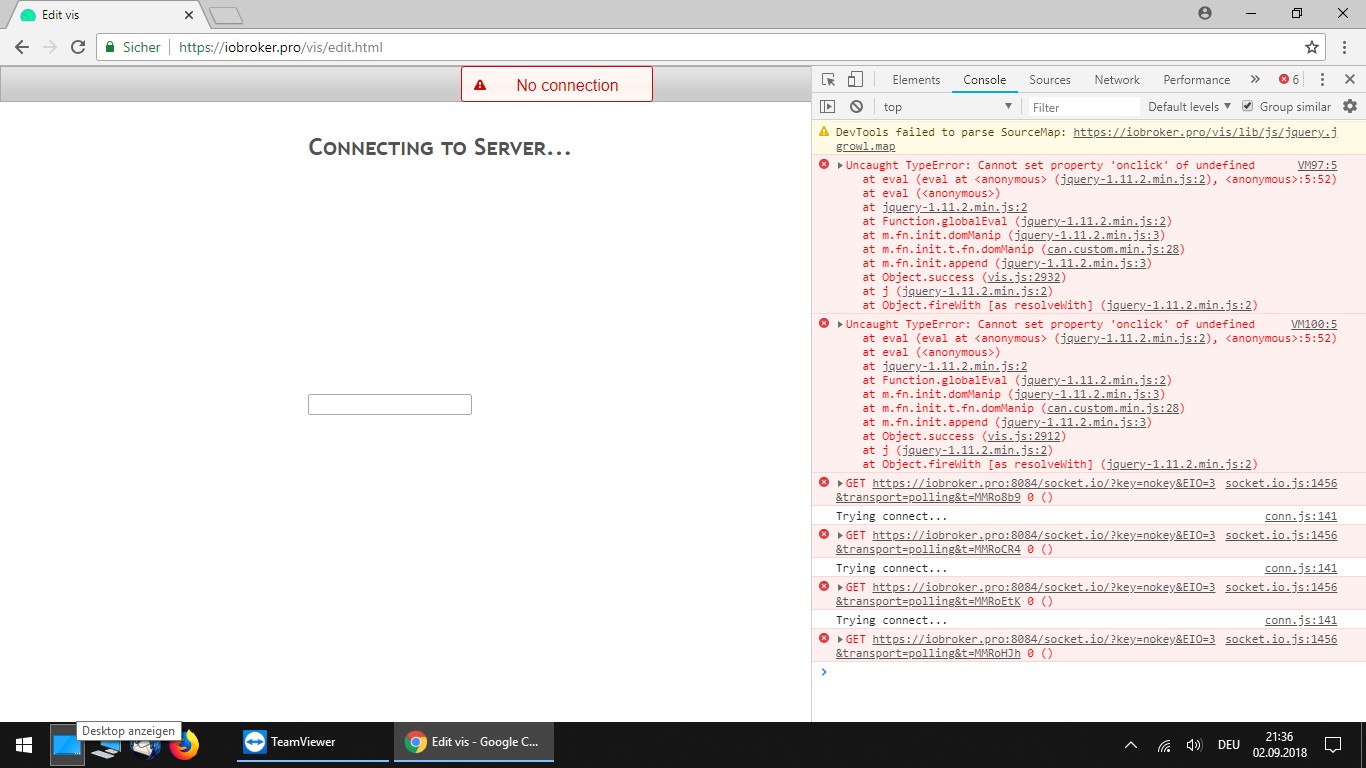1366x768 pixels.
Task: Open the VM97:5 source link
Action: (1317, 165)
